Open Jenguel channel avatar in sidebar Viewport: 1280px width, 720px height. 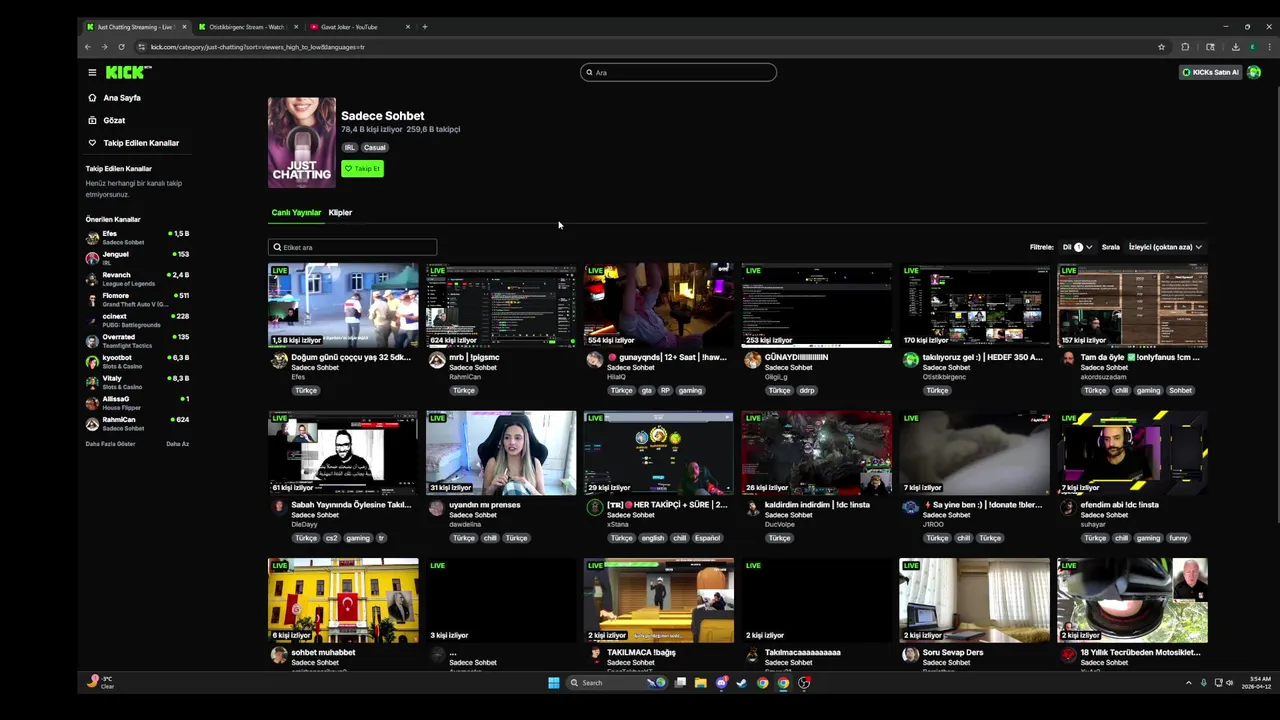click(x=93, y=258)
